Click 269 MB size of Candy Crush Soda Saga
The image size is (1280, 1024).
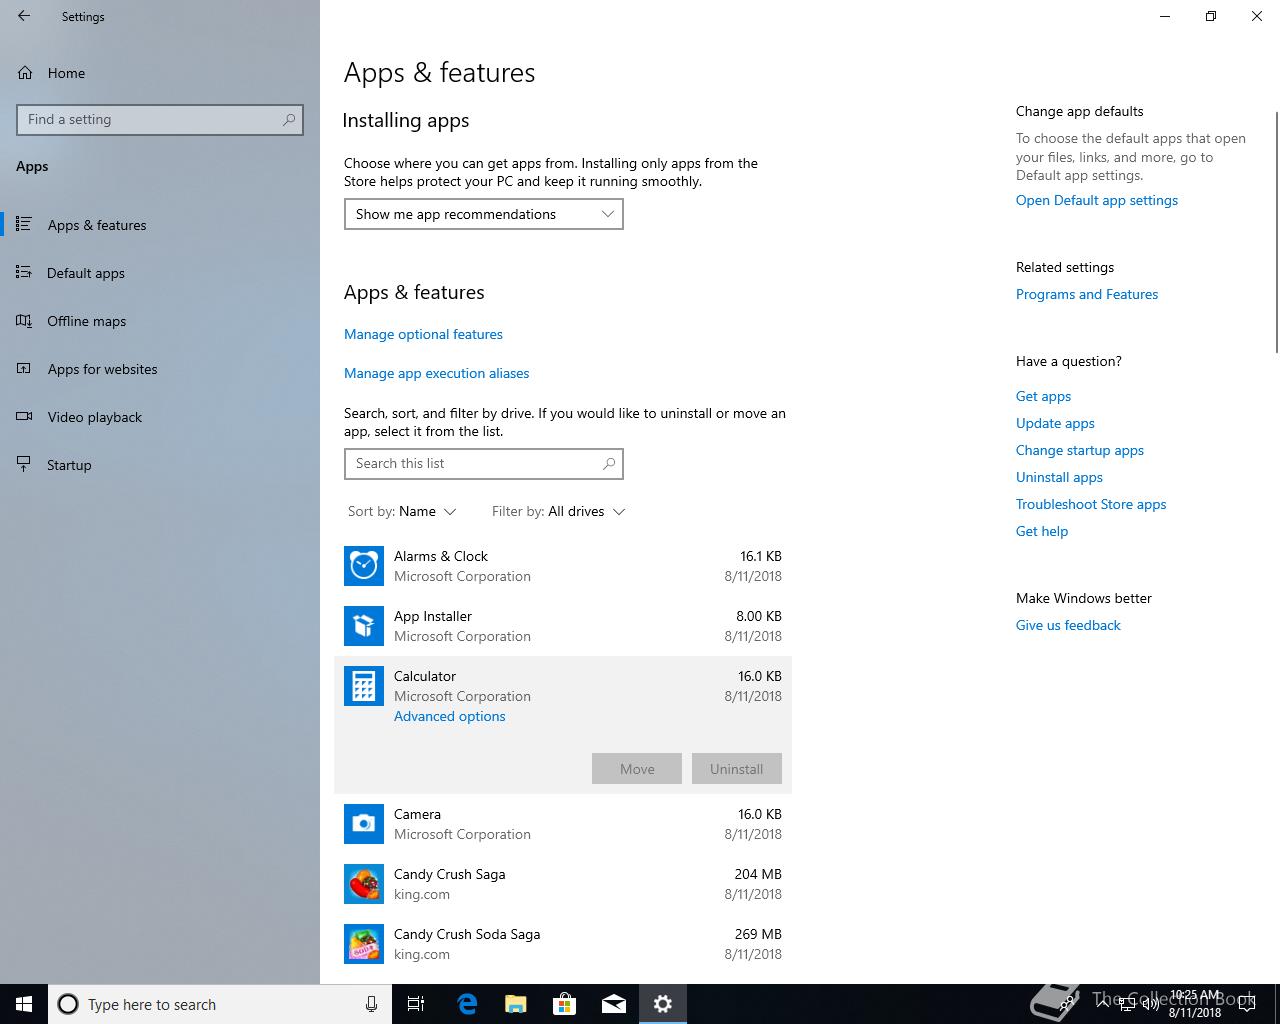758,934
